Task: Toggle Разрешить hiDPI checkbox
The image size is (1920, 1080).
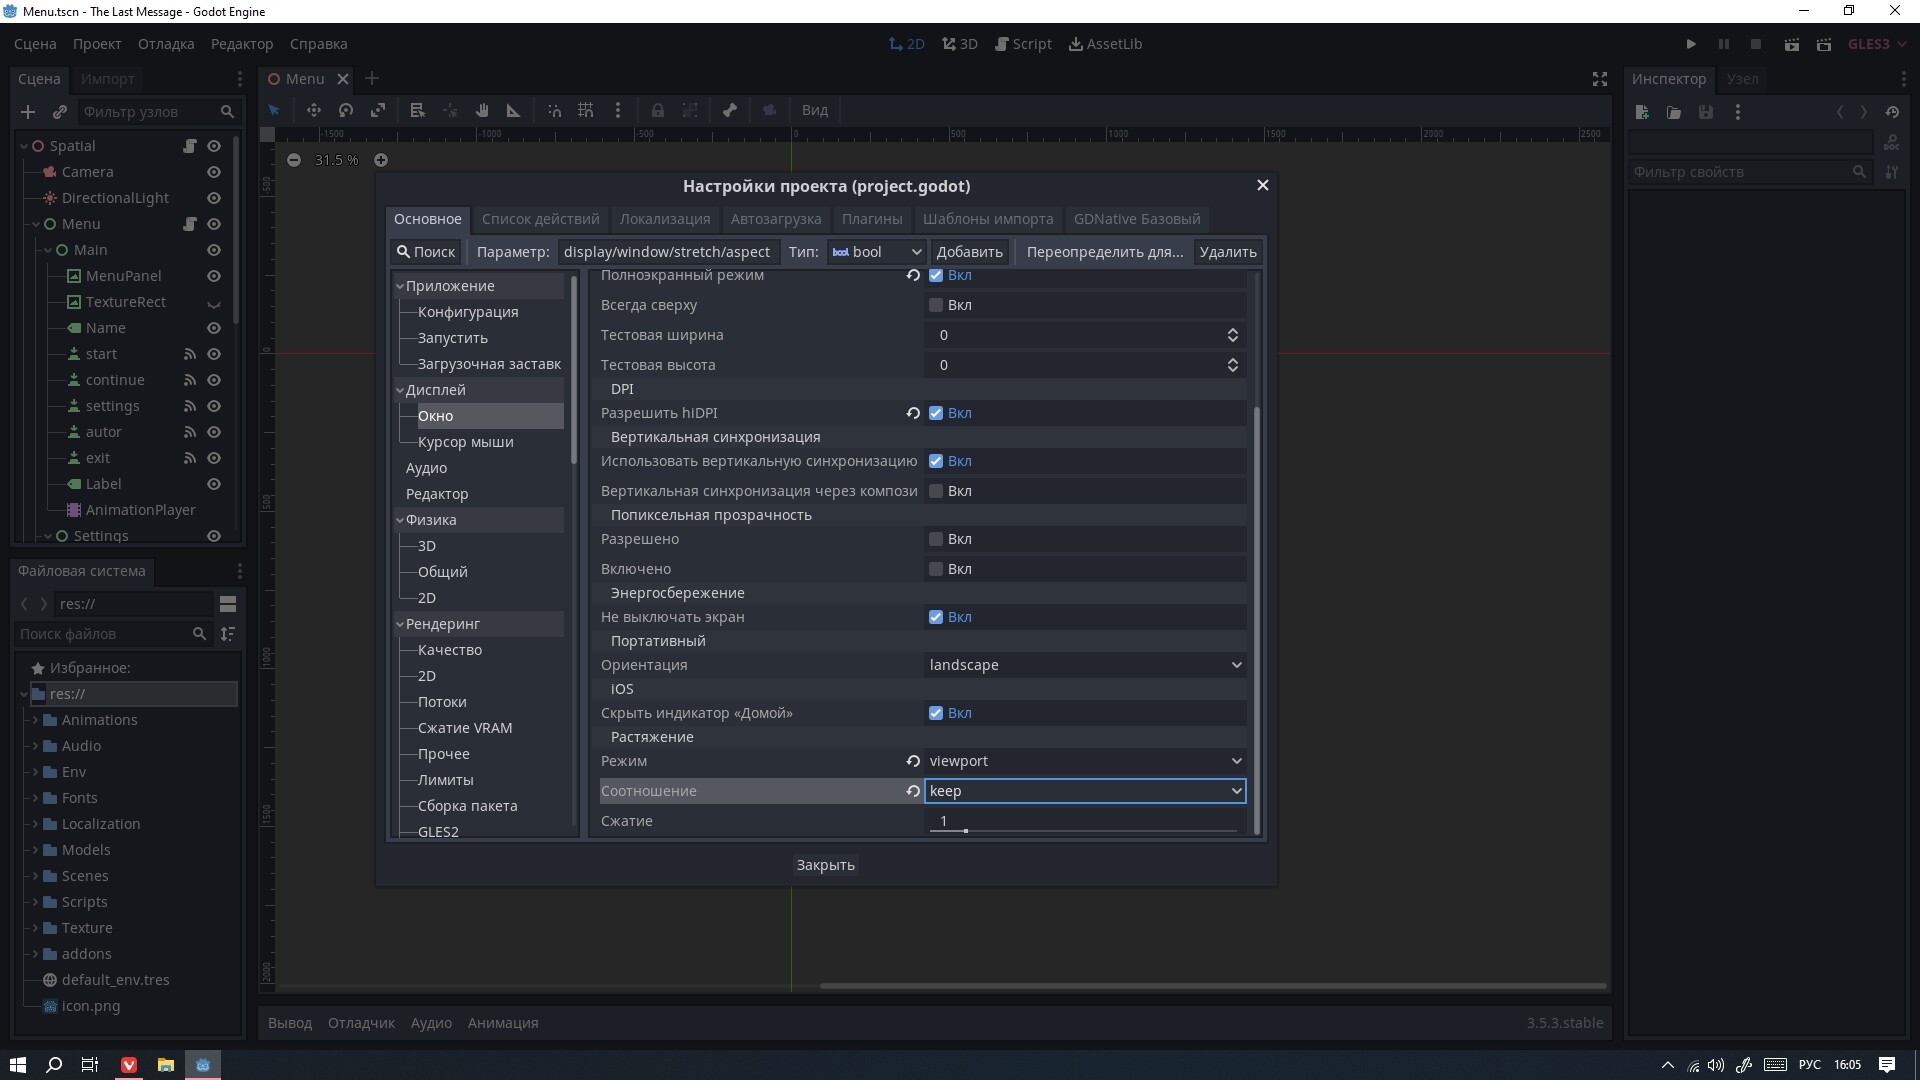Action: click(936, 413)
